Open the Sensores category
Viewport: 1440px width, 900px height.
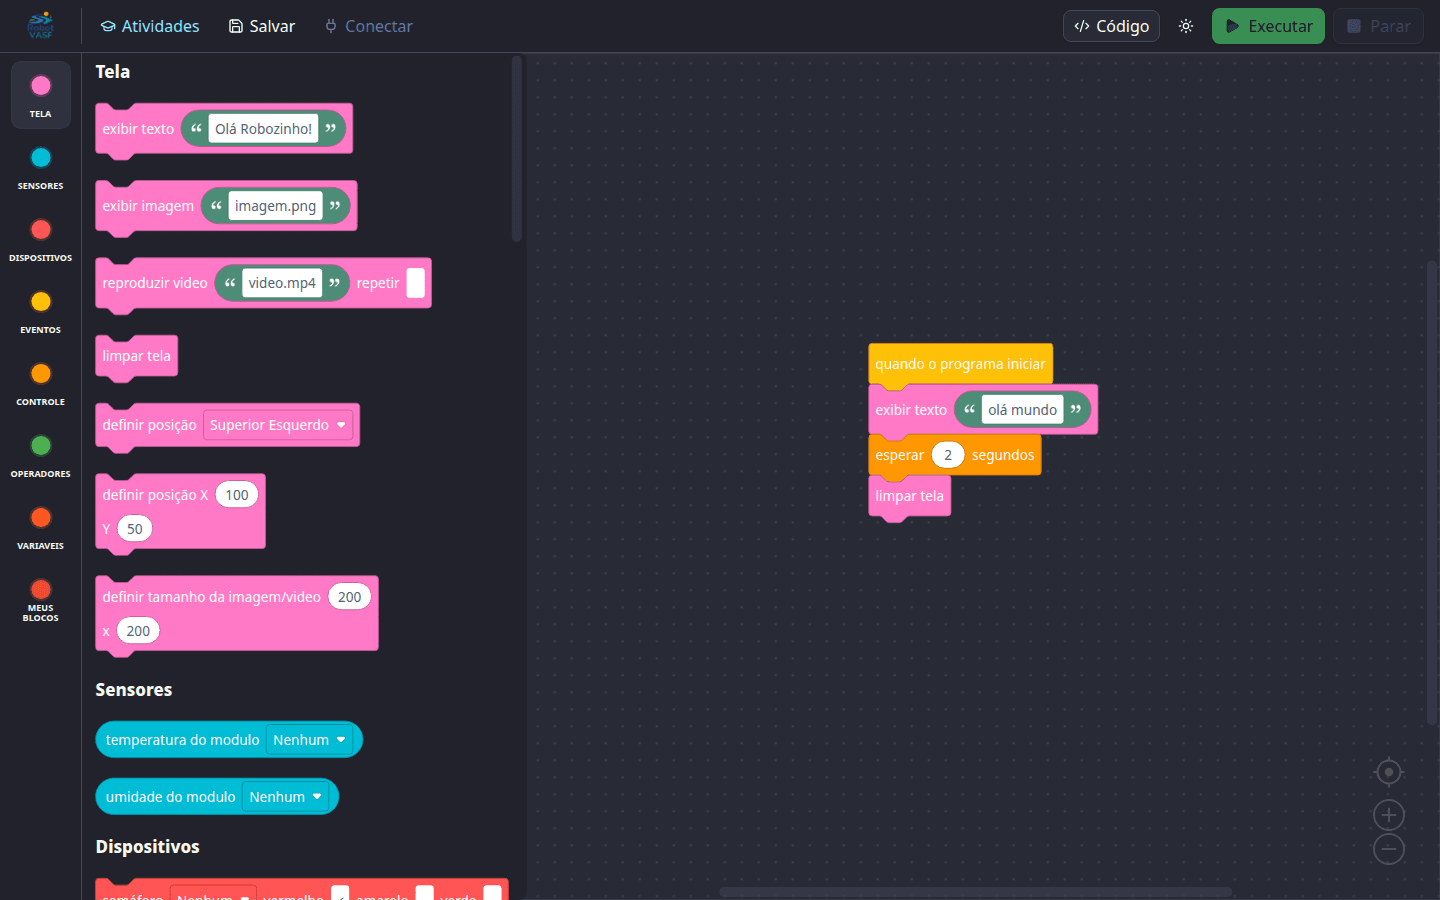pos(41,167)
